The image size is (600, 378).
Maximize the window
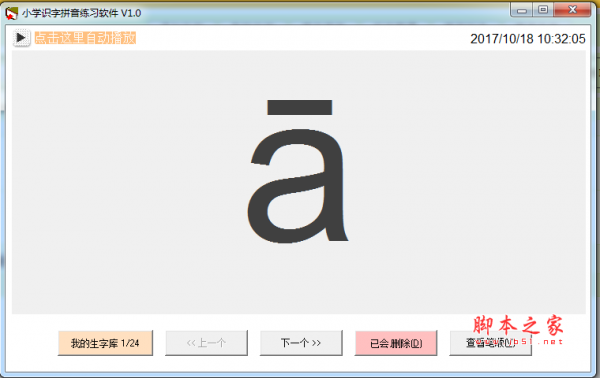point(543,10)
